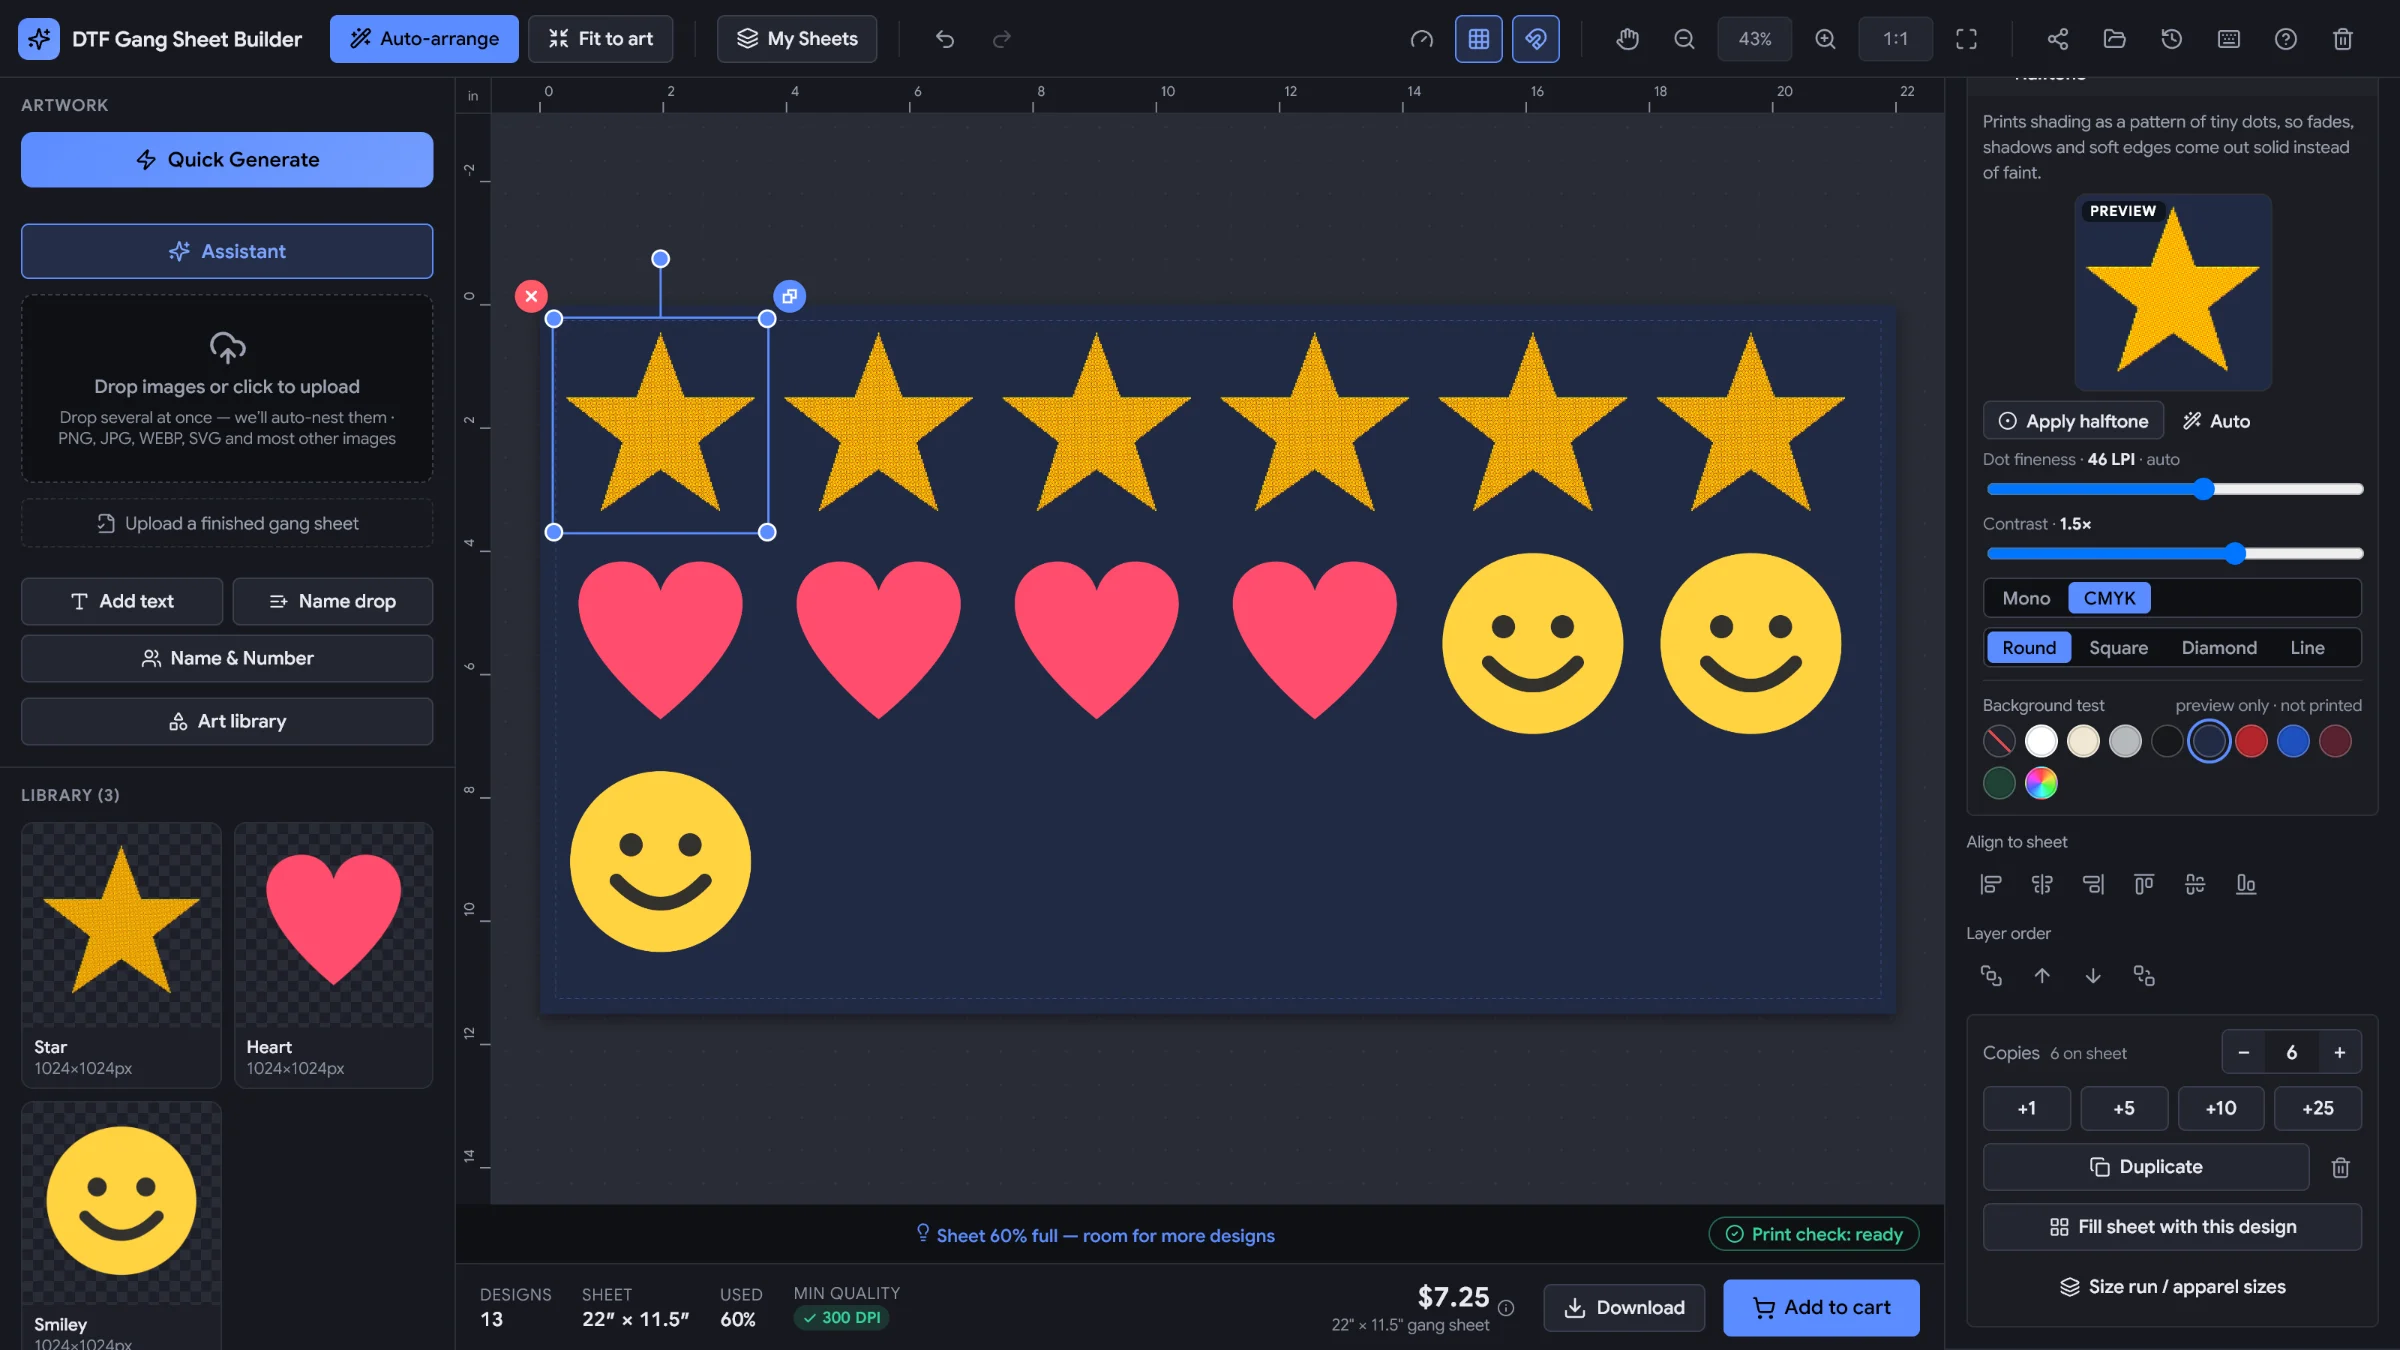Open the history clock icon
Image resolution: width=2400 pixels, height=1350 pixels.
[x=2171, y=39]
